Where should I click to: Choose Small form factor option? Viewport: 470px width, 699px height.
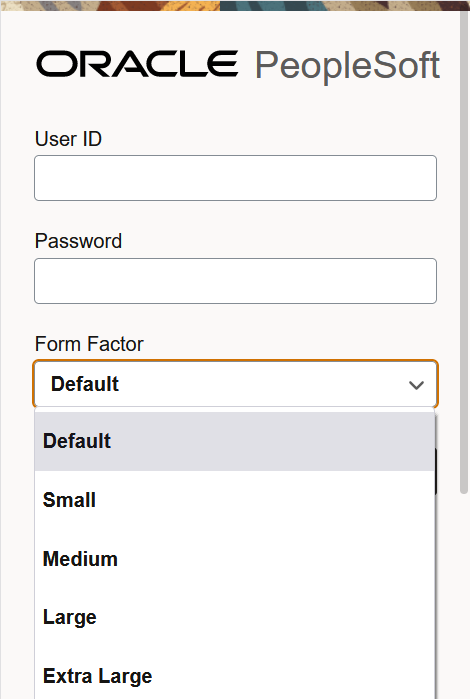(x=235, y=500)
